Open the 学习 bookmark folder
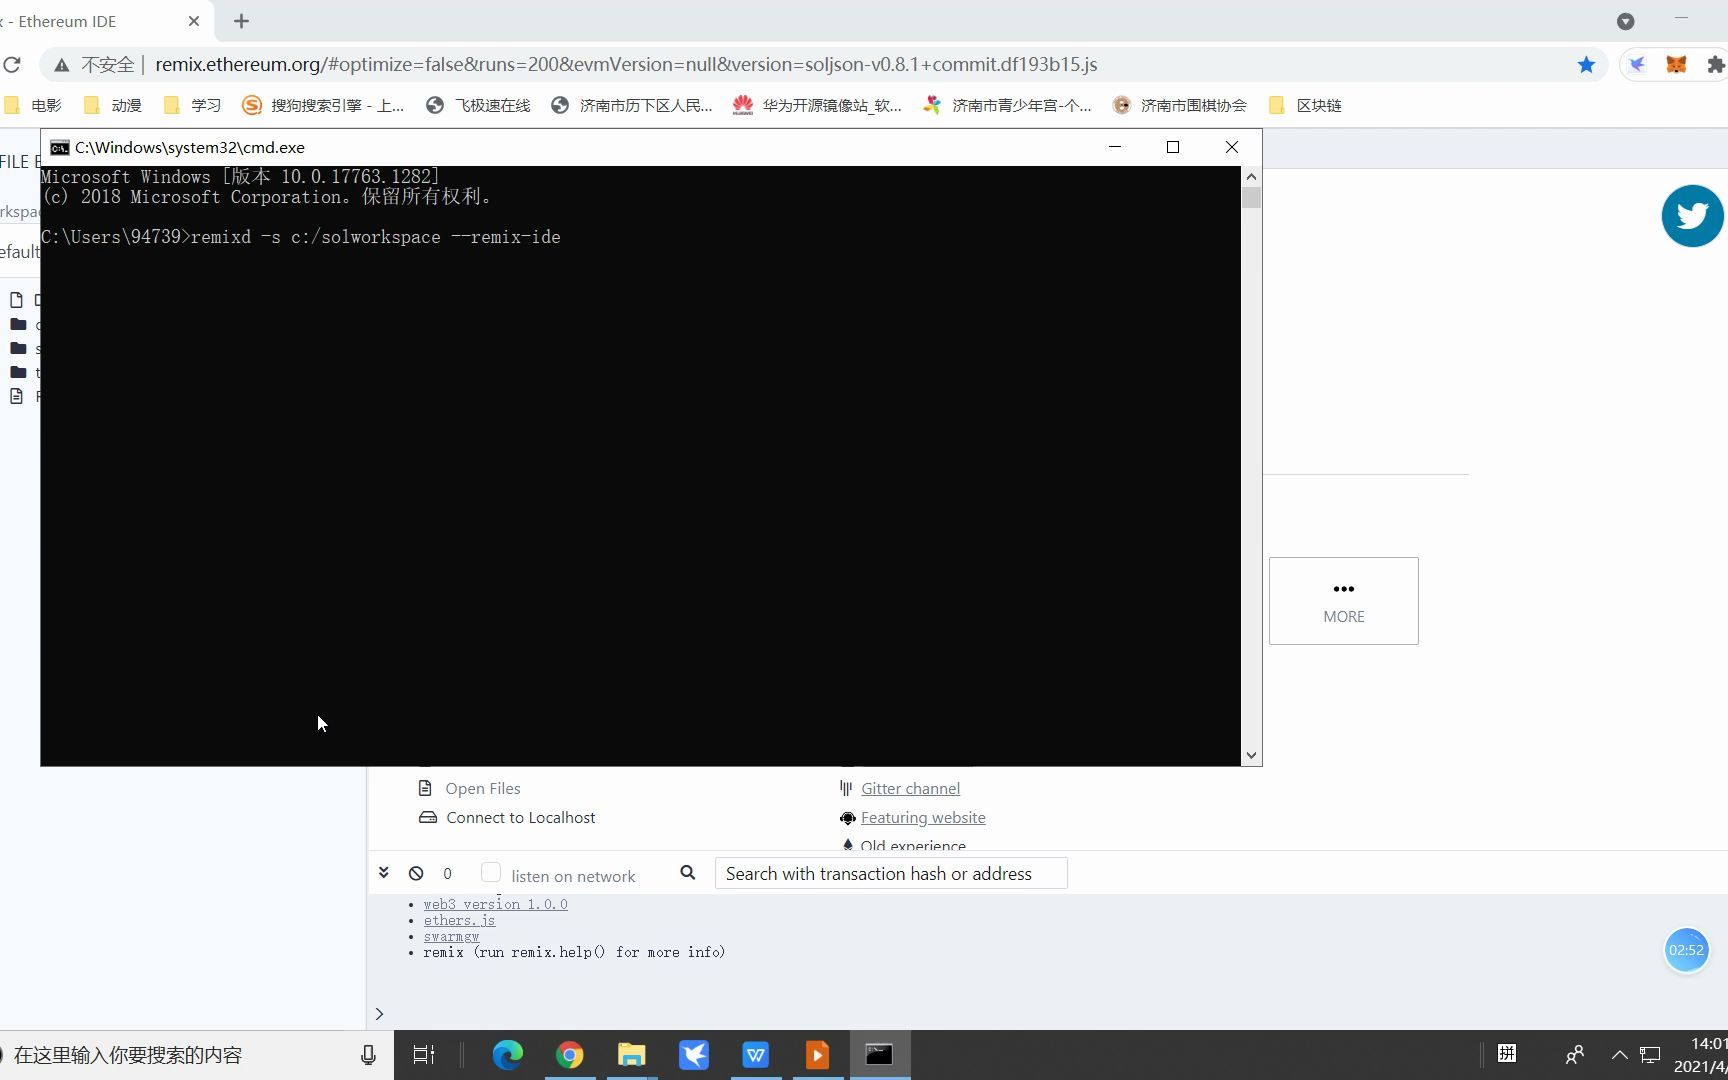This screenshot has height=1080, width=1728. [192, 105]
